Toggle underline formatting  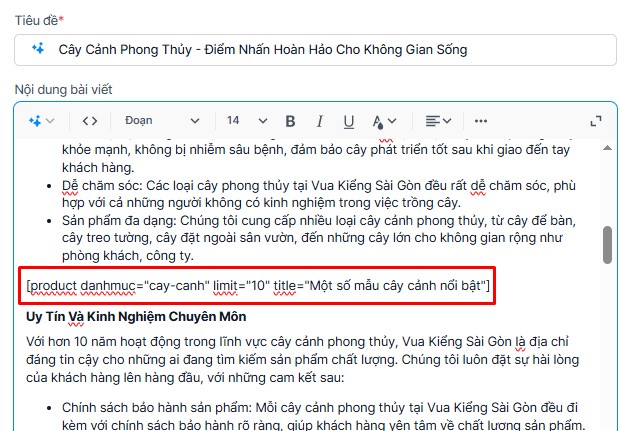(349, 122)
